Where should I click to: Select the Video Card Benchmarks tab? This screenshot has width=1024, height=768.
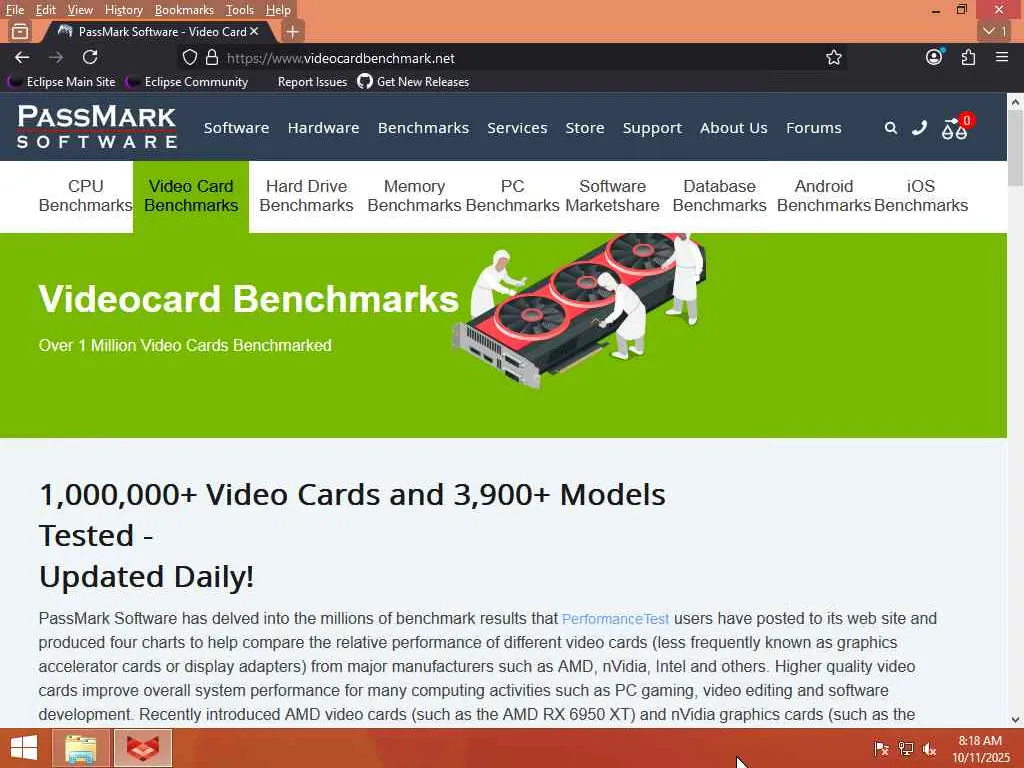[191, 196]
